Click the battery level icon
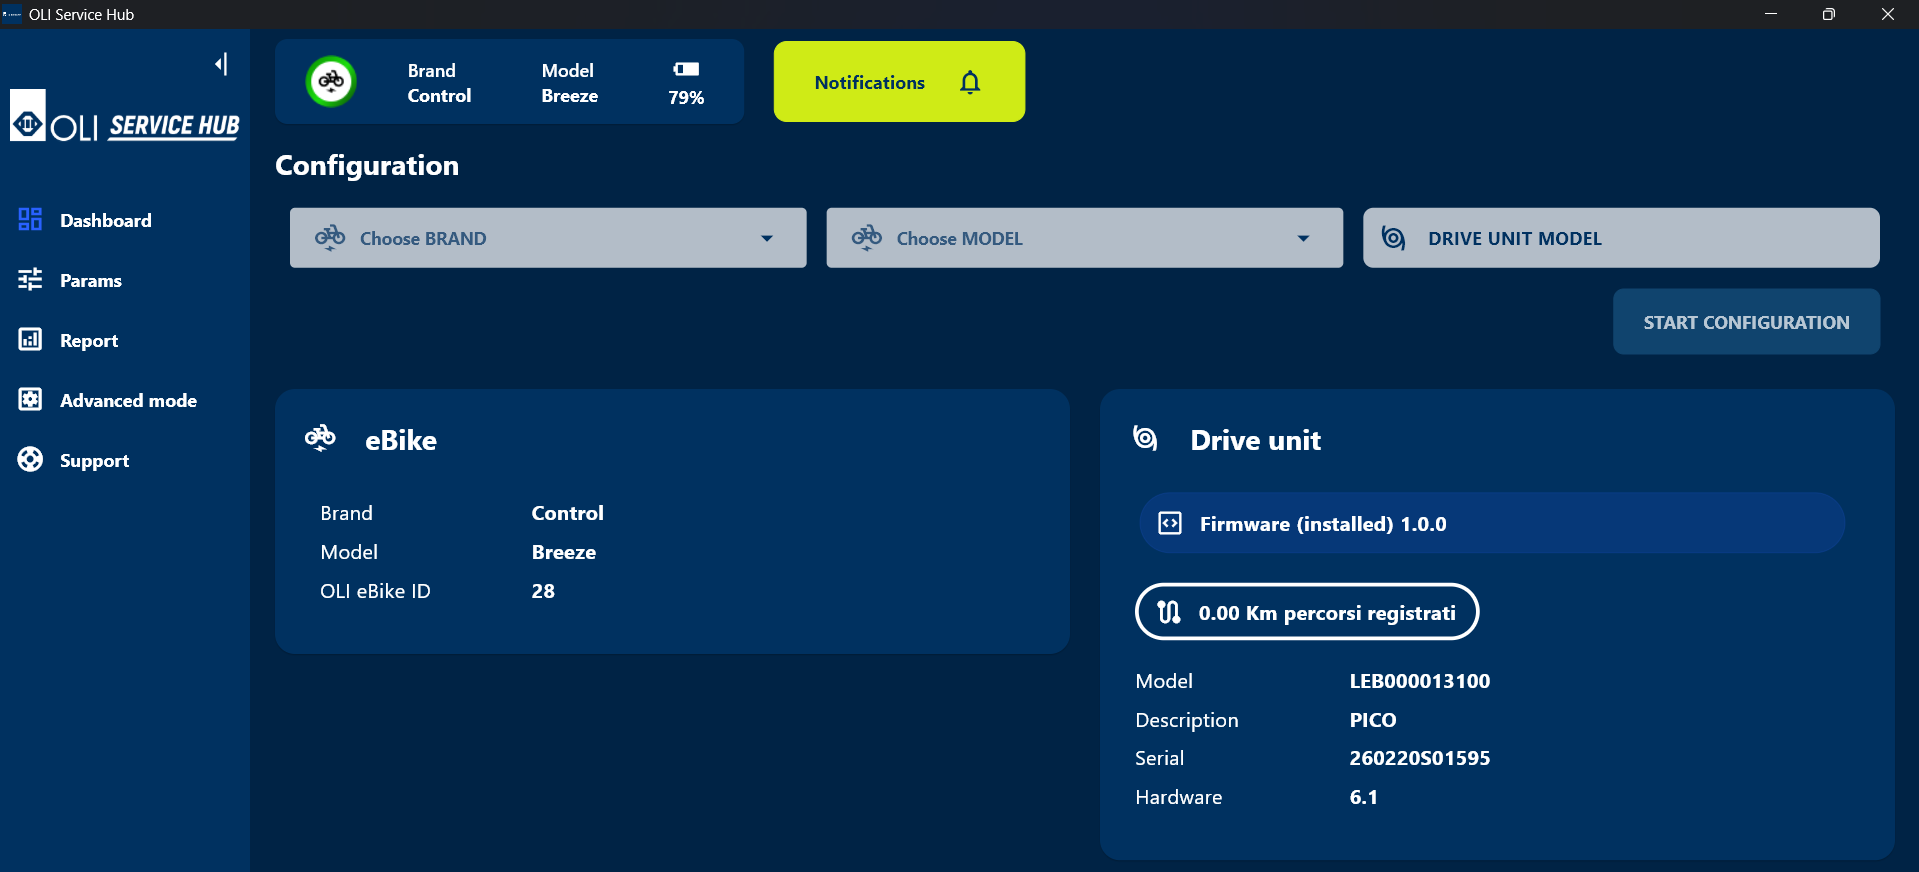Image resolution: width=1919 pixels, height=872 pixels. click(686, 69)
